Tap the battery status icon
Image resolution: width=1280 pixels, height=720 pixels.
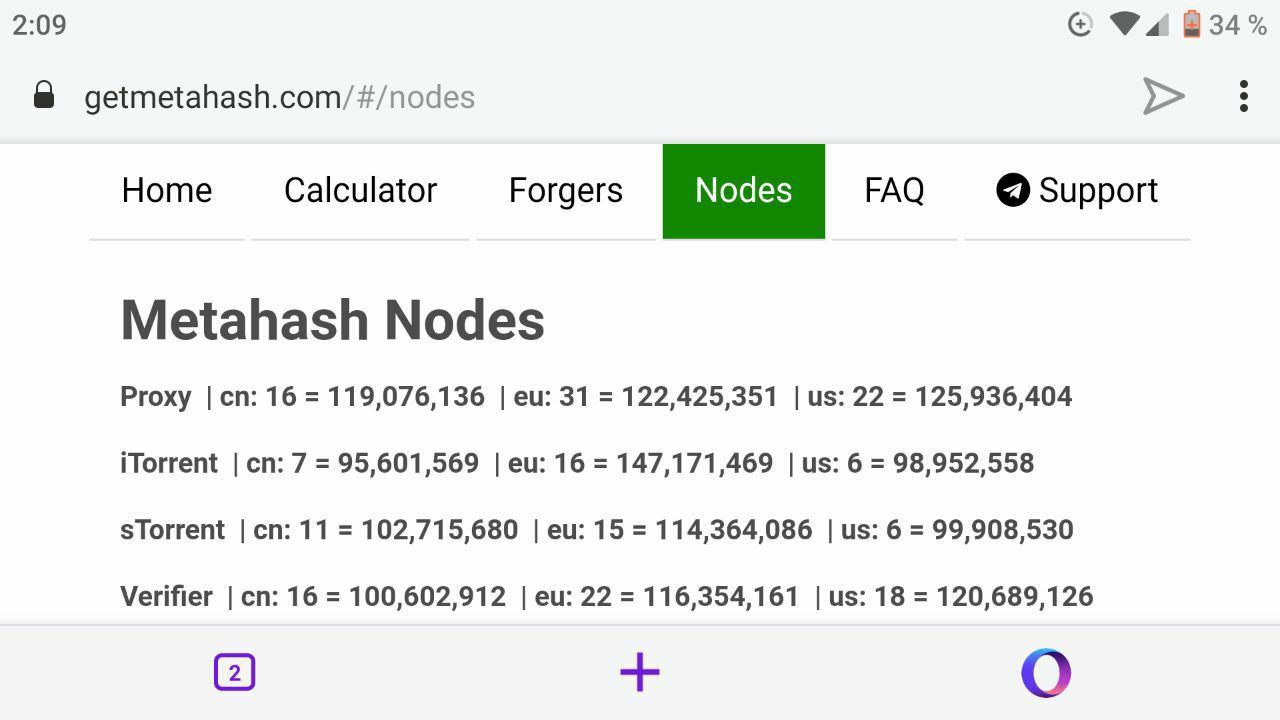coord(1191,24)
